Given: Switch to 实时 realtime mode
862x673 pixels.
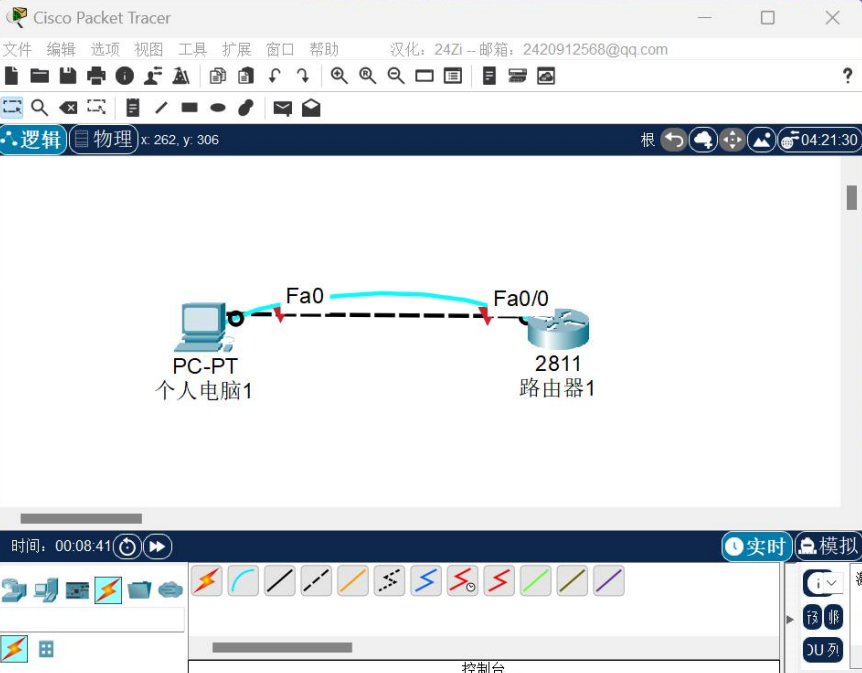Looking at the screenshot, I should click(757, 546).
